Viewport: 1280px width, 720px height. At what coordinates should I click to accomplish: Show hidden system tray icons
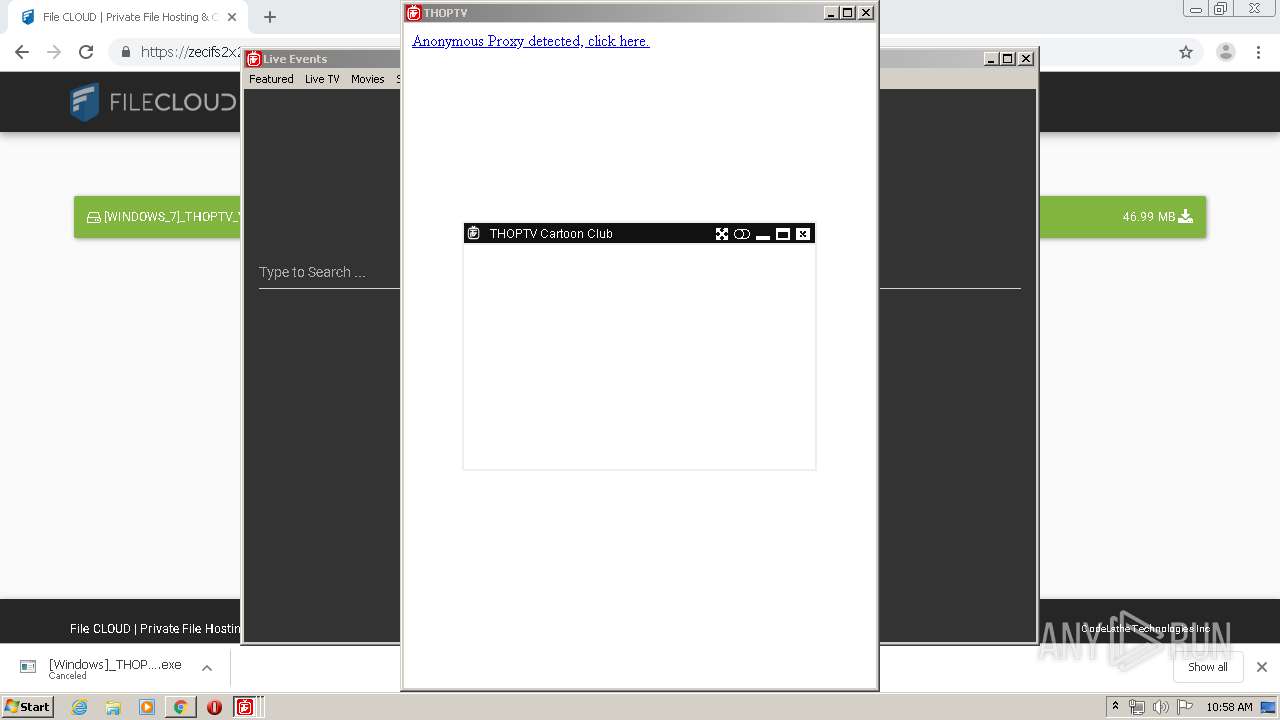1115,707
